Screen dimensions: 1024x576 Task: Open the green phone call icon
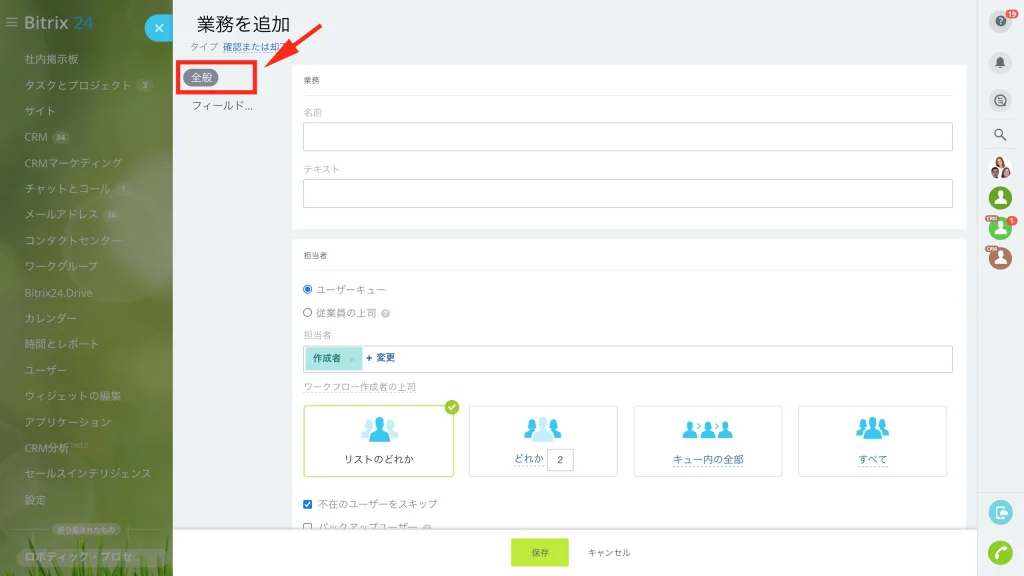click(x=1000, y=552)
